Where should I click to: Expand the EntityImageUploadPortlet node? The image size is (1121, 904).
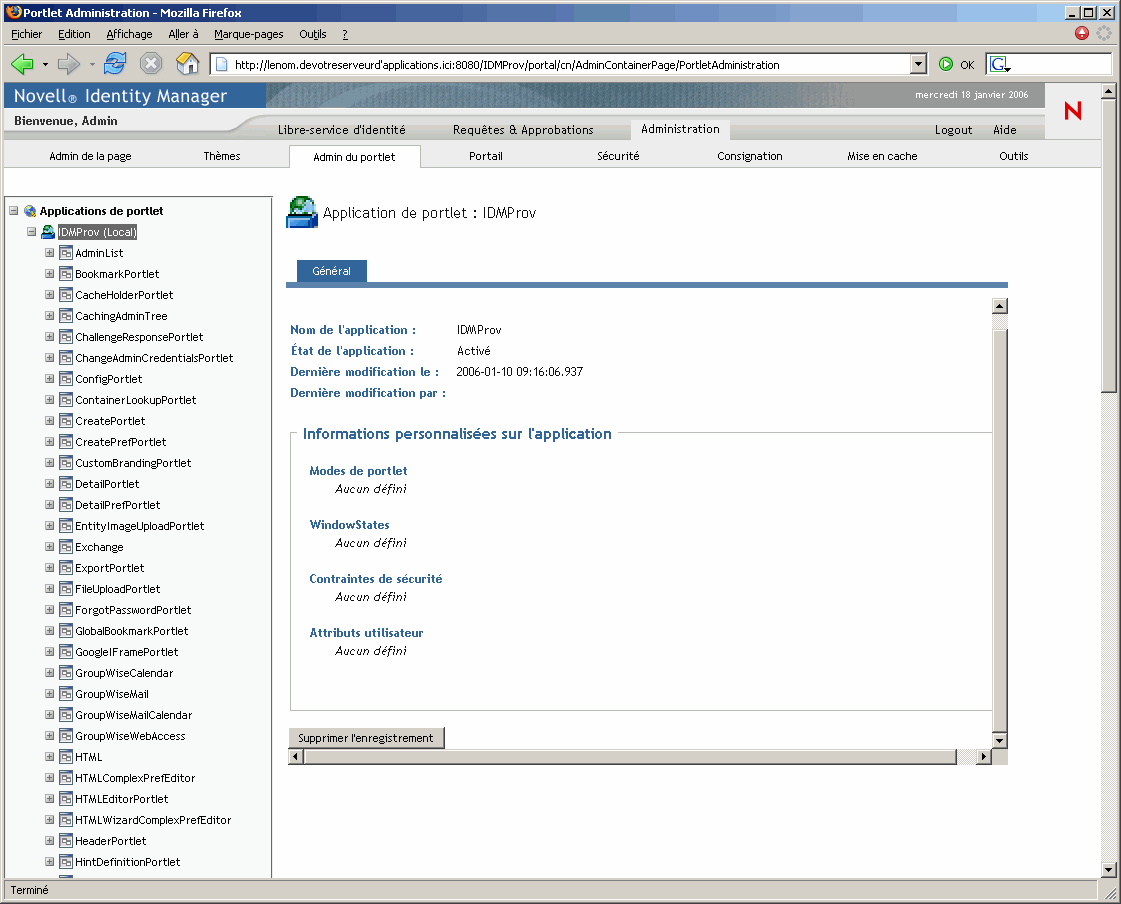pyautogui.click(x=49, y=526)
